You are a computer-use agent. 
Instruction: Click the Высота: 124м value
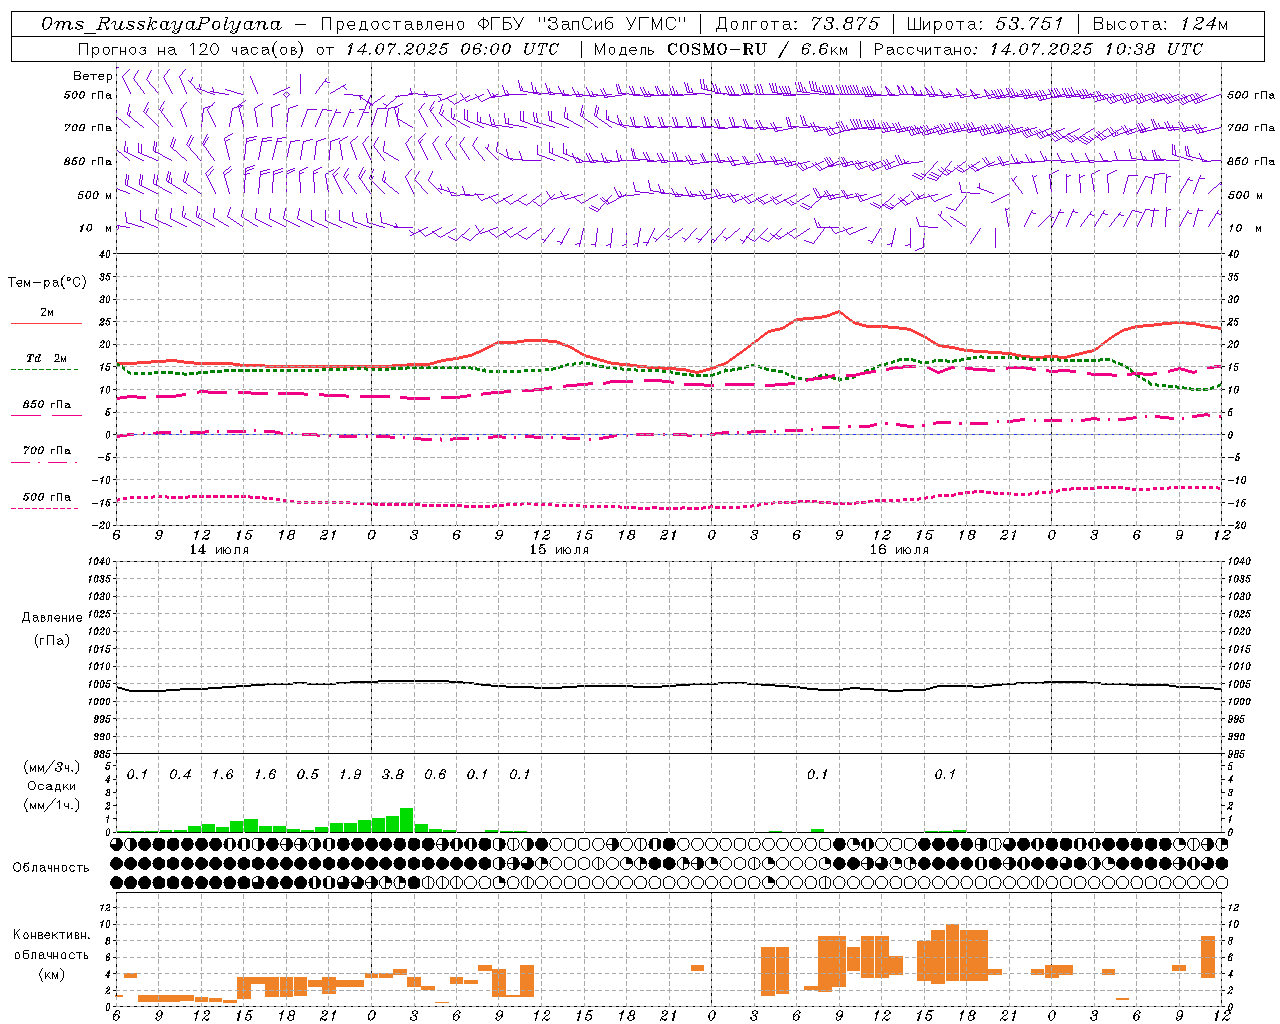coord(1160,24)
